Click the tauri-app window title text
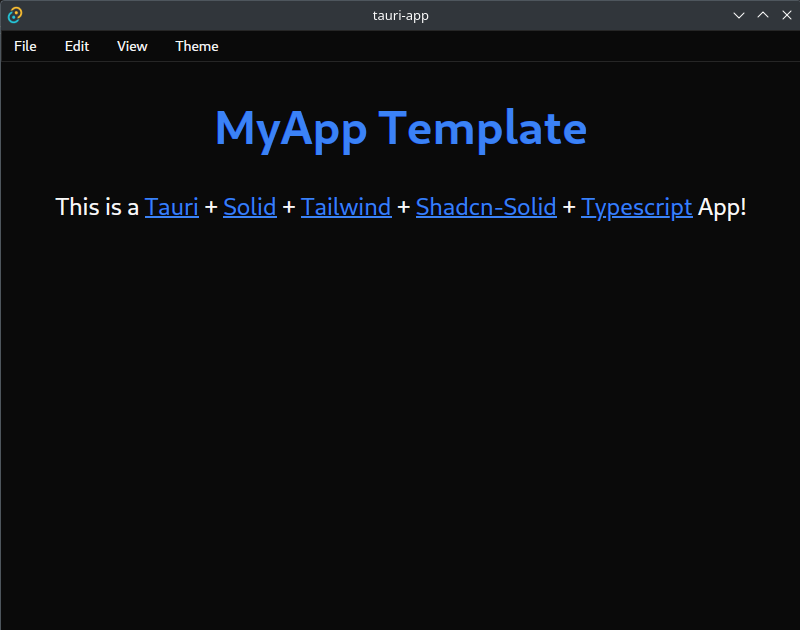800x630 pixels. (401, 16)
